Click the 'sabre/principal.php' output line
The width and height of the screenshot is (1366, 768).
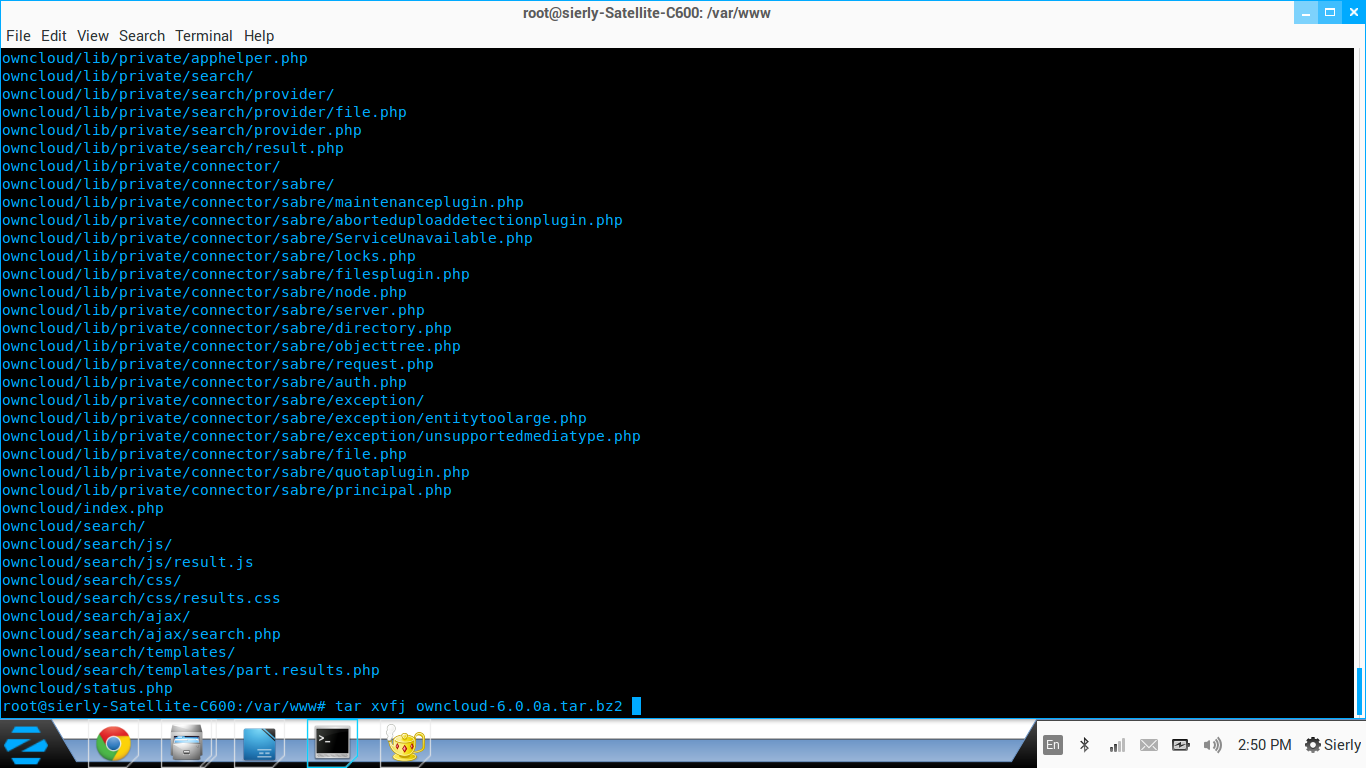pyautogui.click(x=227, y=490)
